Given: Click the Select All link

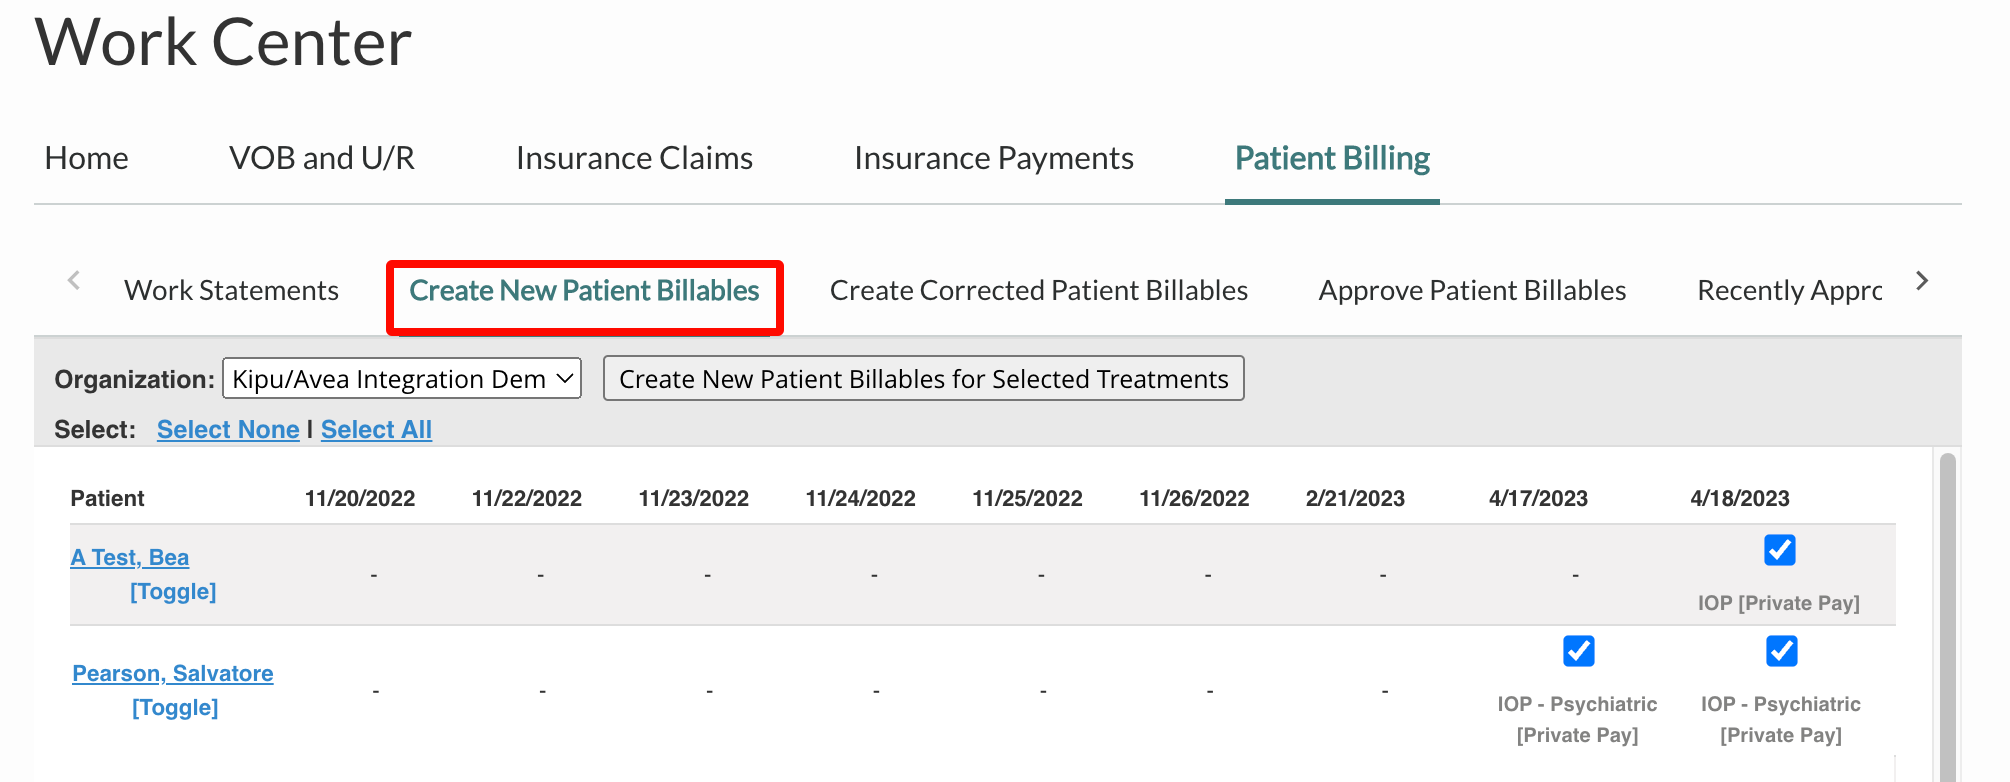Looking at the screenshot, I should pos(376,429).
